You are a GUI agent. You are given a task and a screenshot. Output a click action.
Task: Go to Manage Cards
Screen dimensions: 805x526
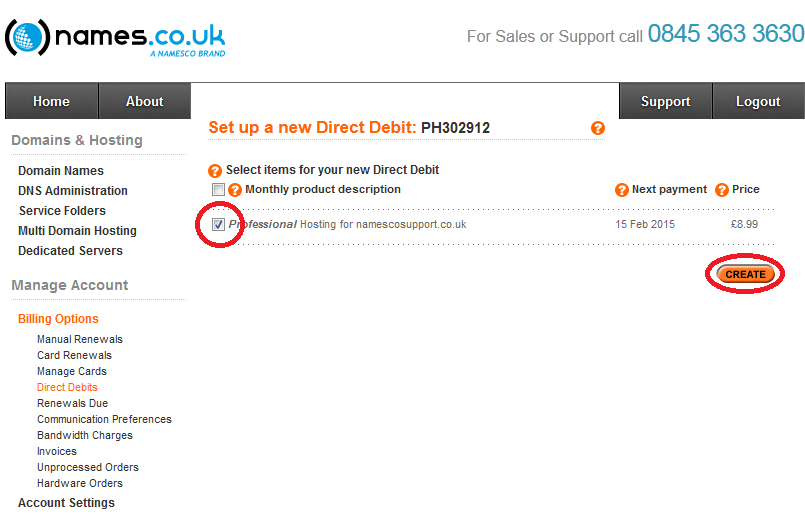pos(72,371)
